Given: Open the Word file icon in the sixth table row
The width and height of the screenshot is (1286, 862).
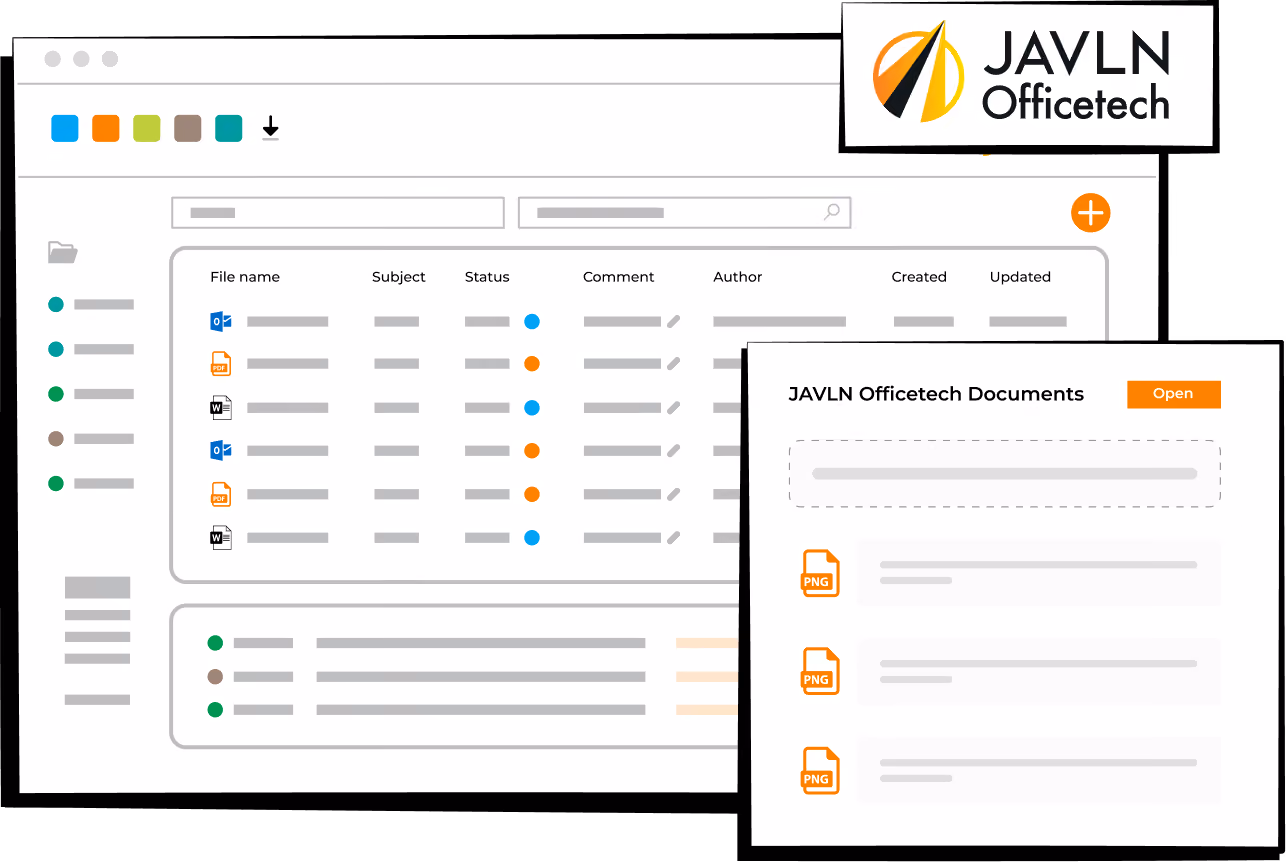Looking at the screenshot, I should [x=221, y=538].
